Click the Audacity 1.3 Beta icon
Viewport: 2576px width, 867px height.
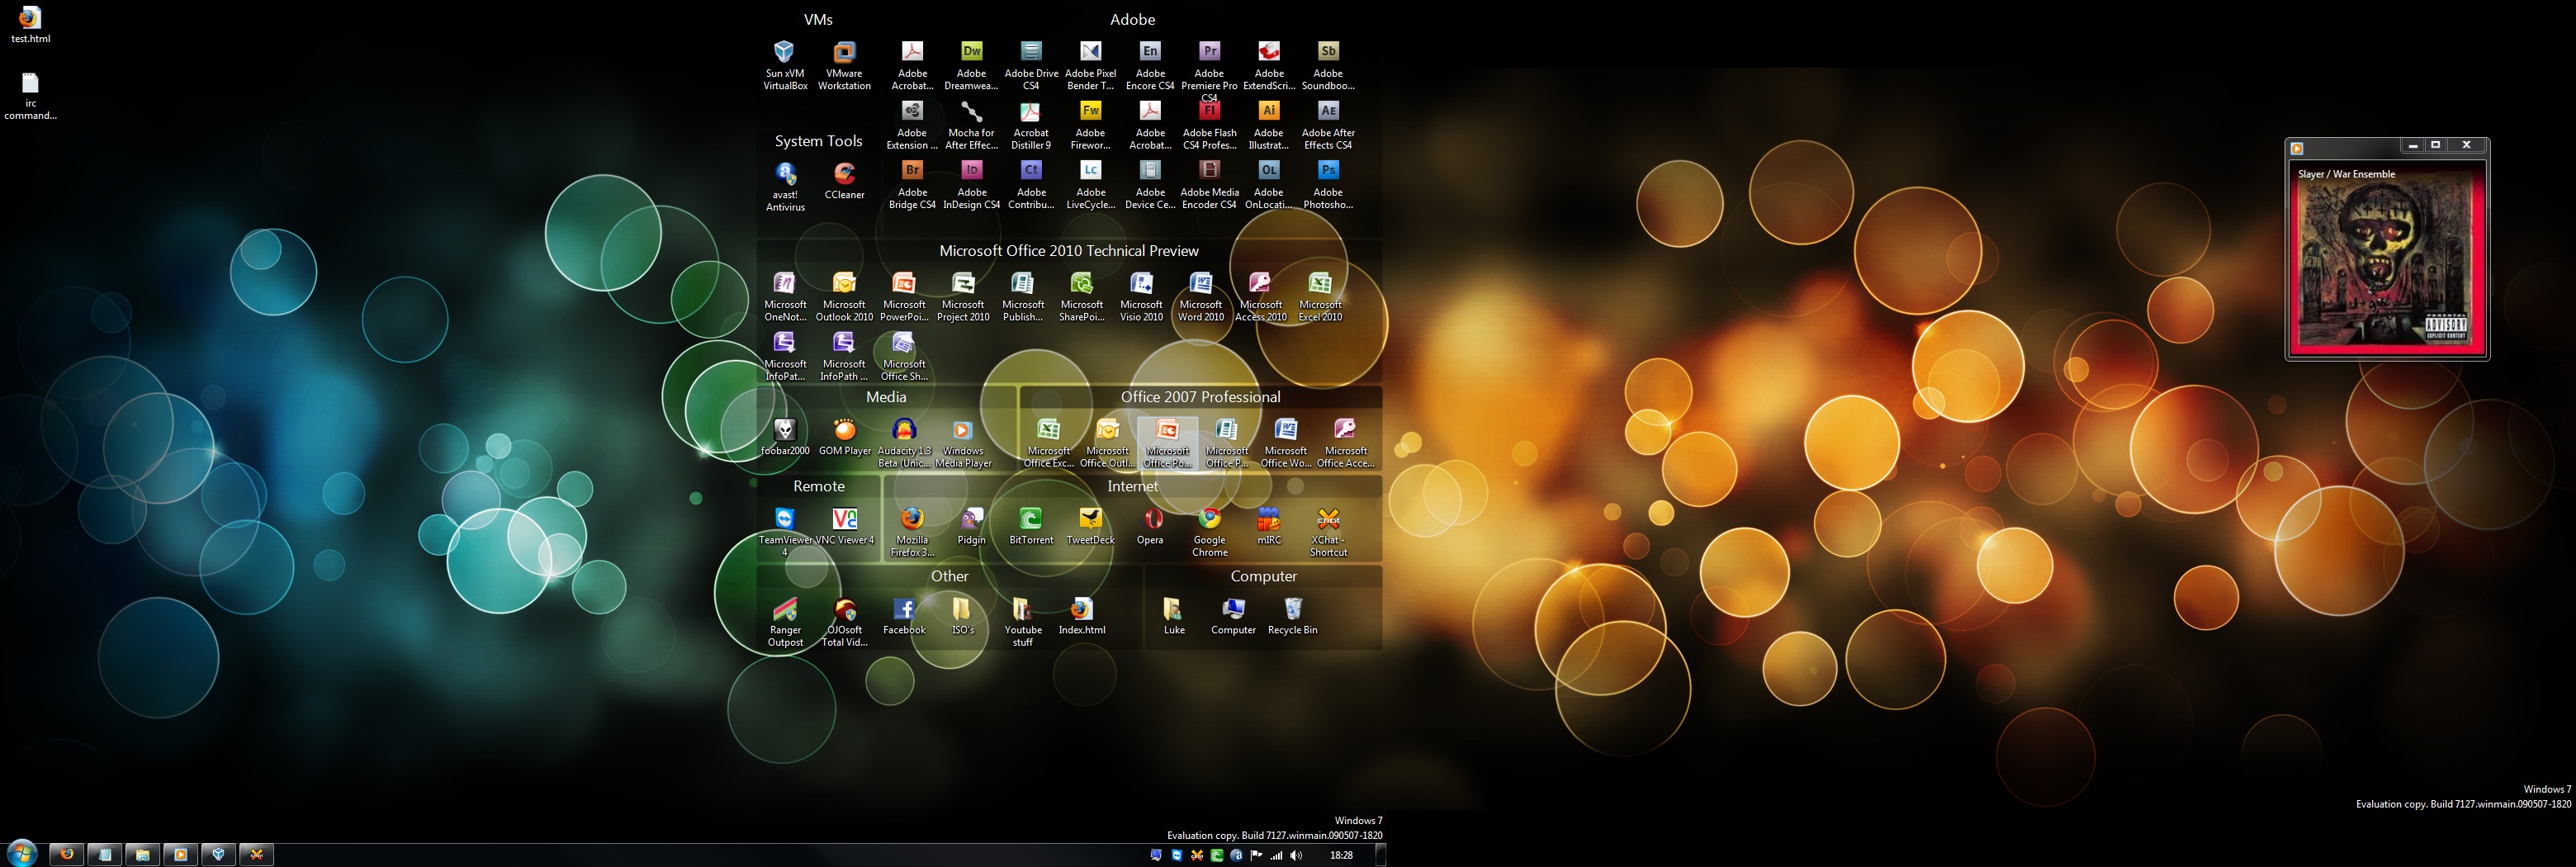[904, 431]
